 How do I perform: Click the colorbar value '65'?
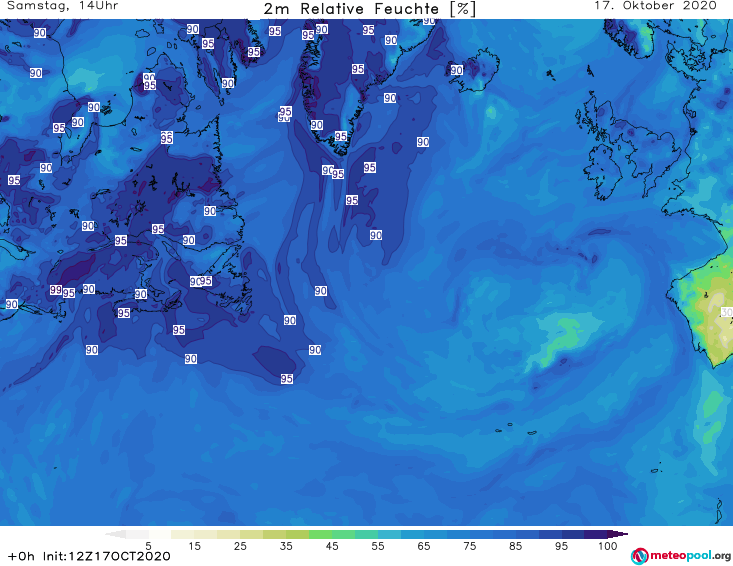[x=424, y=546]
